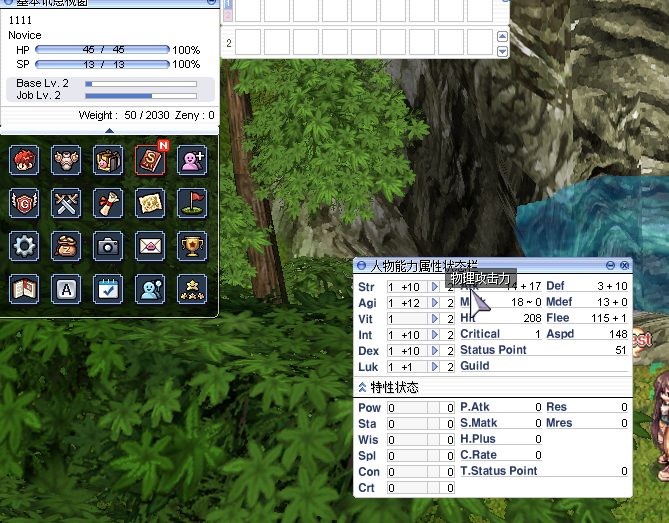The image size is (669, 523).
Task: Open the red flag navigation icon
Action: tap(192, 203)
